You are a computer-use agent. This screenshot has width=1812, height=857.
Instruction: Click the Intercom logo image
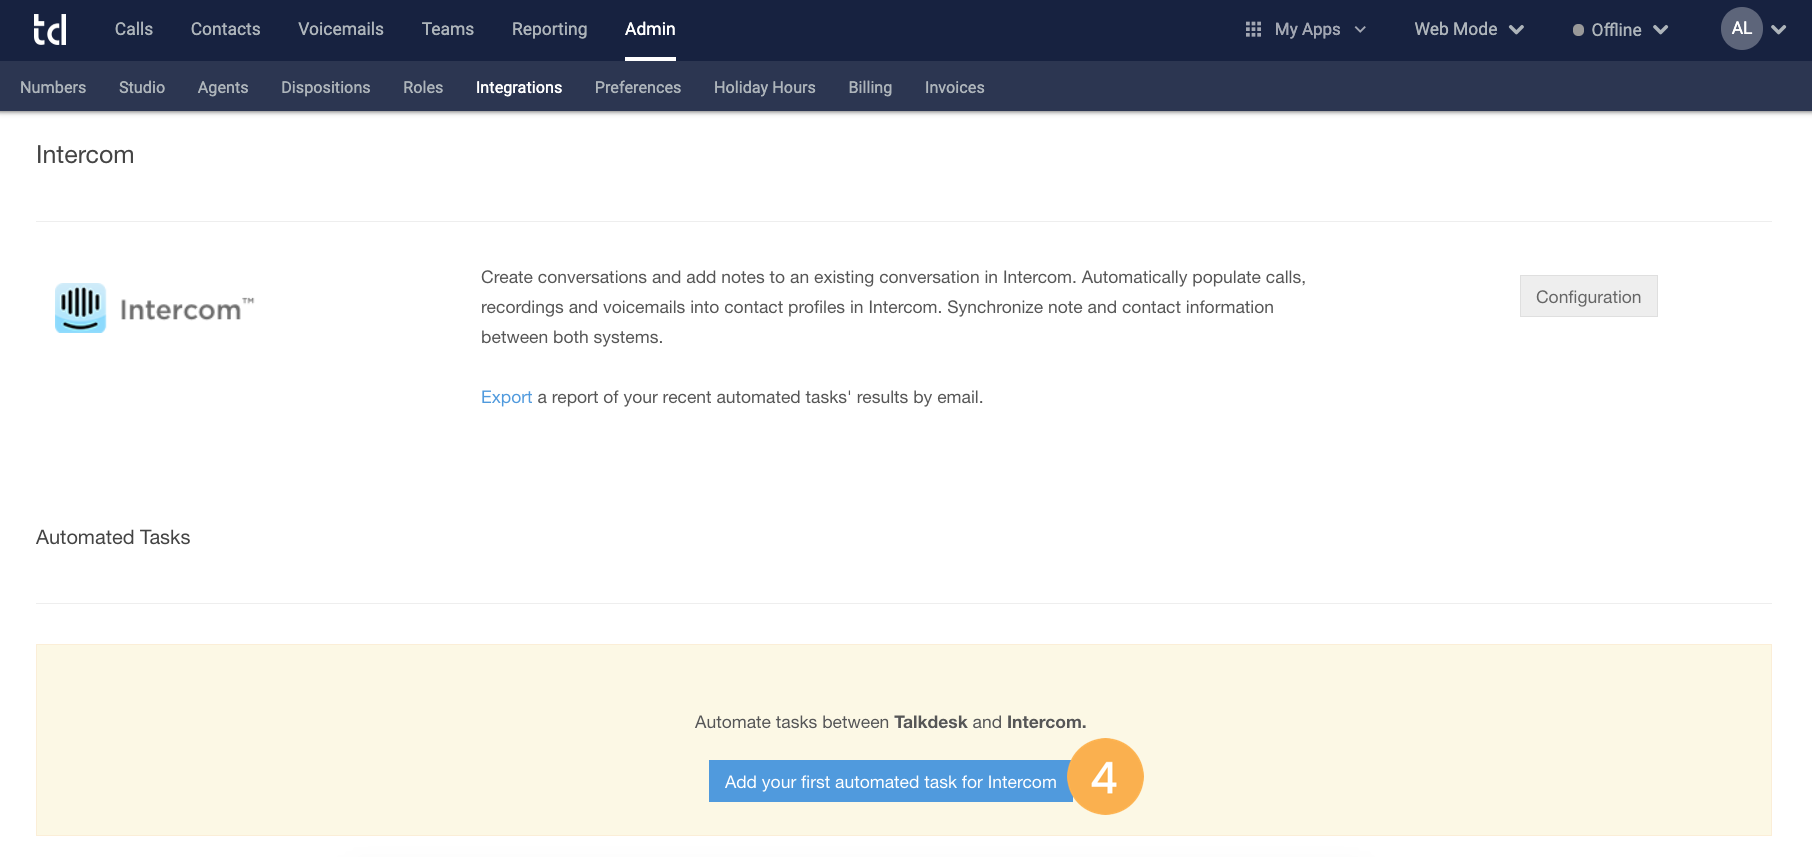point(155,308)
